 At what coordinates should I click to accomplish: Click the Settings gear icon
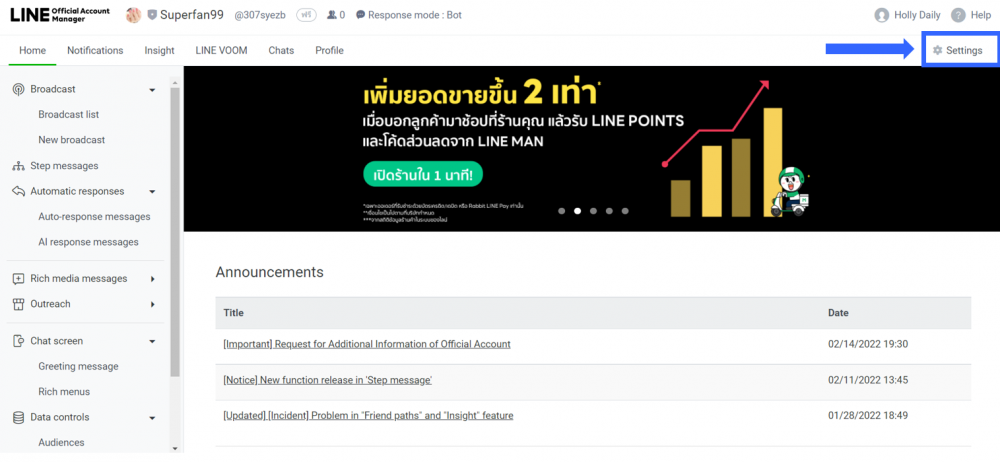pyautogui.click(x=938, y=50)
